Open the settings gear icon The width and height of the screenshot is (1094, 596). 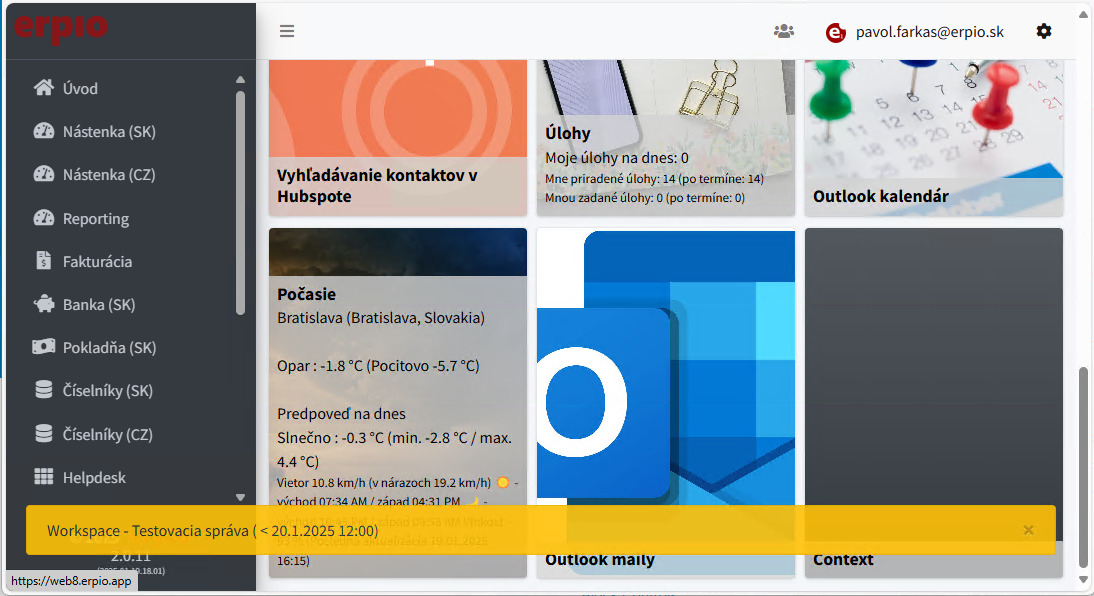[1044, 31]
